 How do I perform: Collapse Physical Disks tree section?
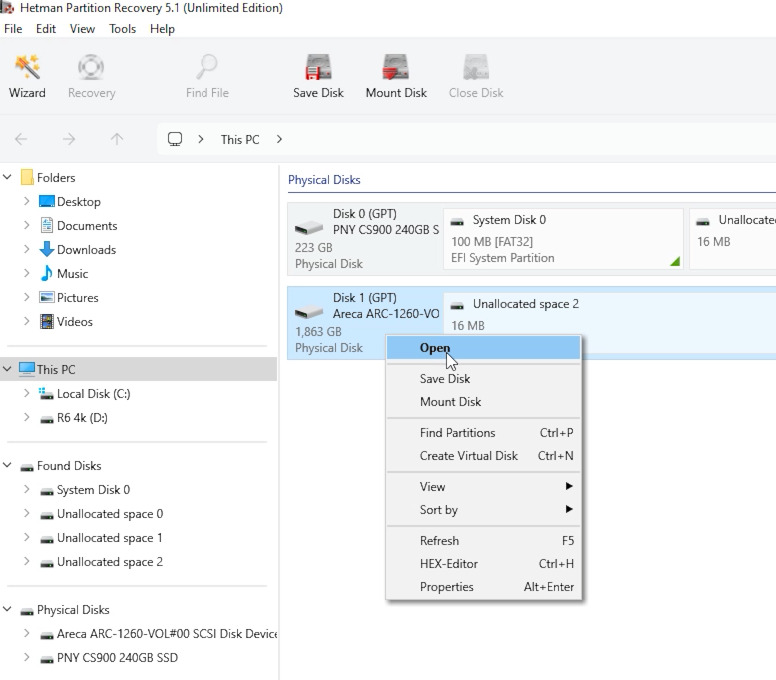[7, 609]
